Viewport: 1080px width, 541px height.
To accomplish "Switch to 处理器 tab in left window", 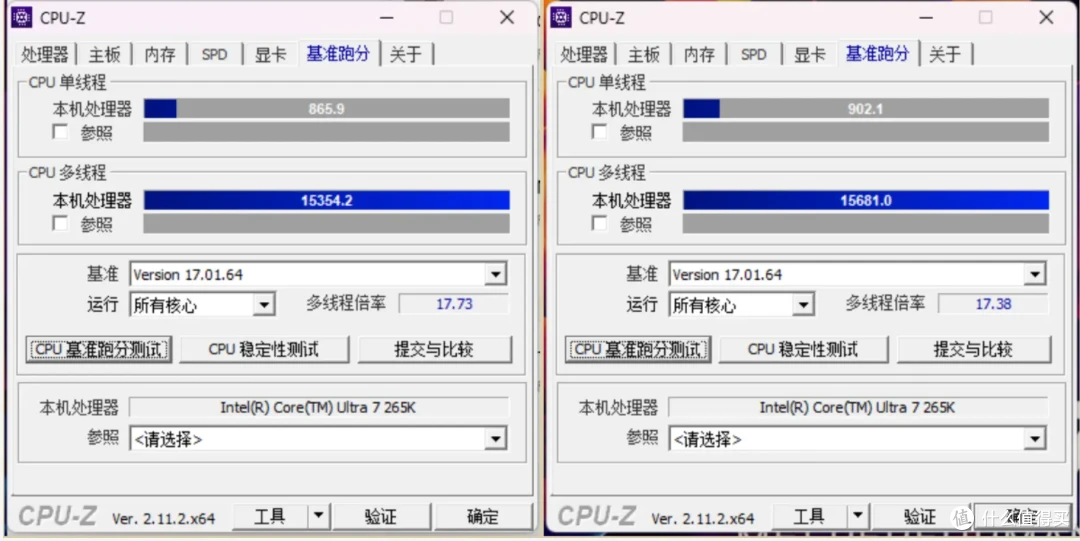I will [x=45, y=54].
